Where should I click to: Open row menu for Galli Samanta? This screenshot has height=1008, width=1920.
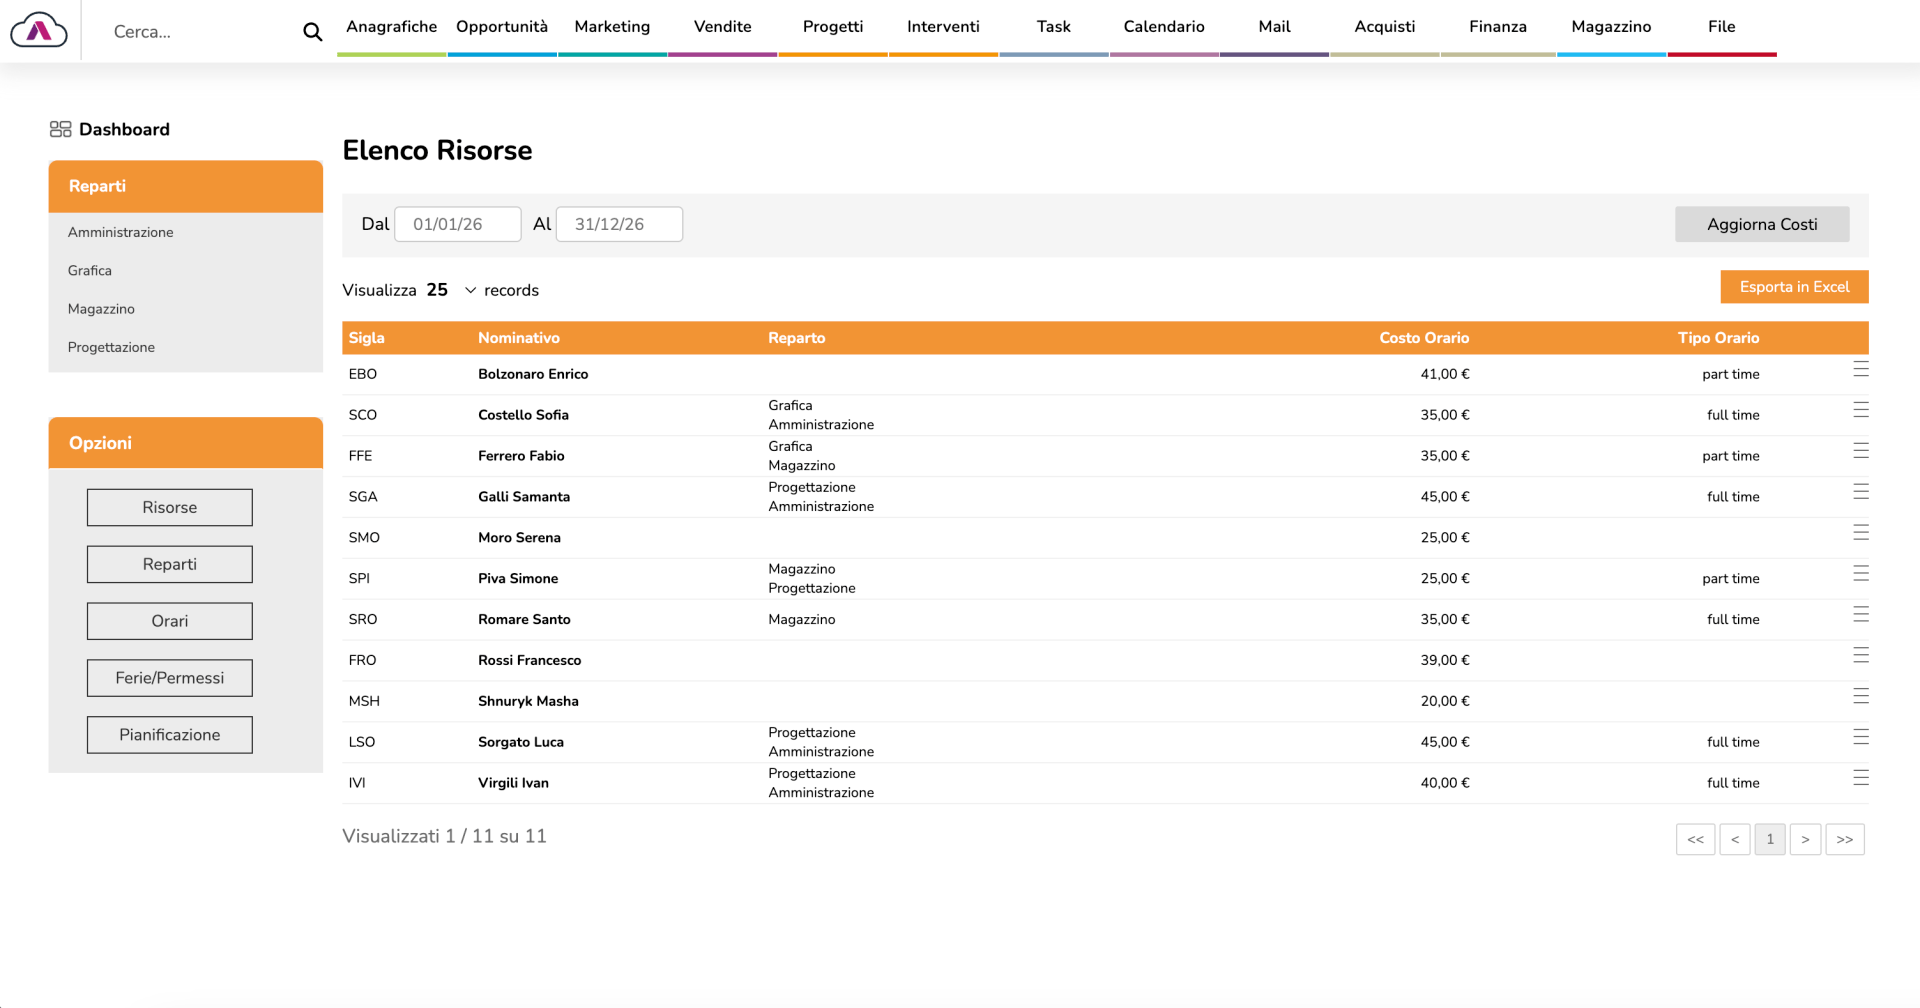coord(1860,492)
